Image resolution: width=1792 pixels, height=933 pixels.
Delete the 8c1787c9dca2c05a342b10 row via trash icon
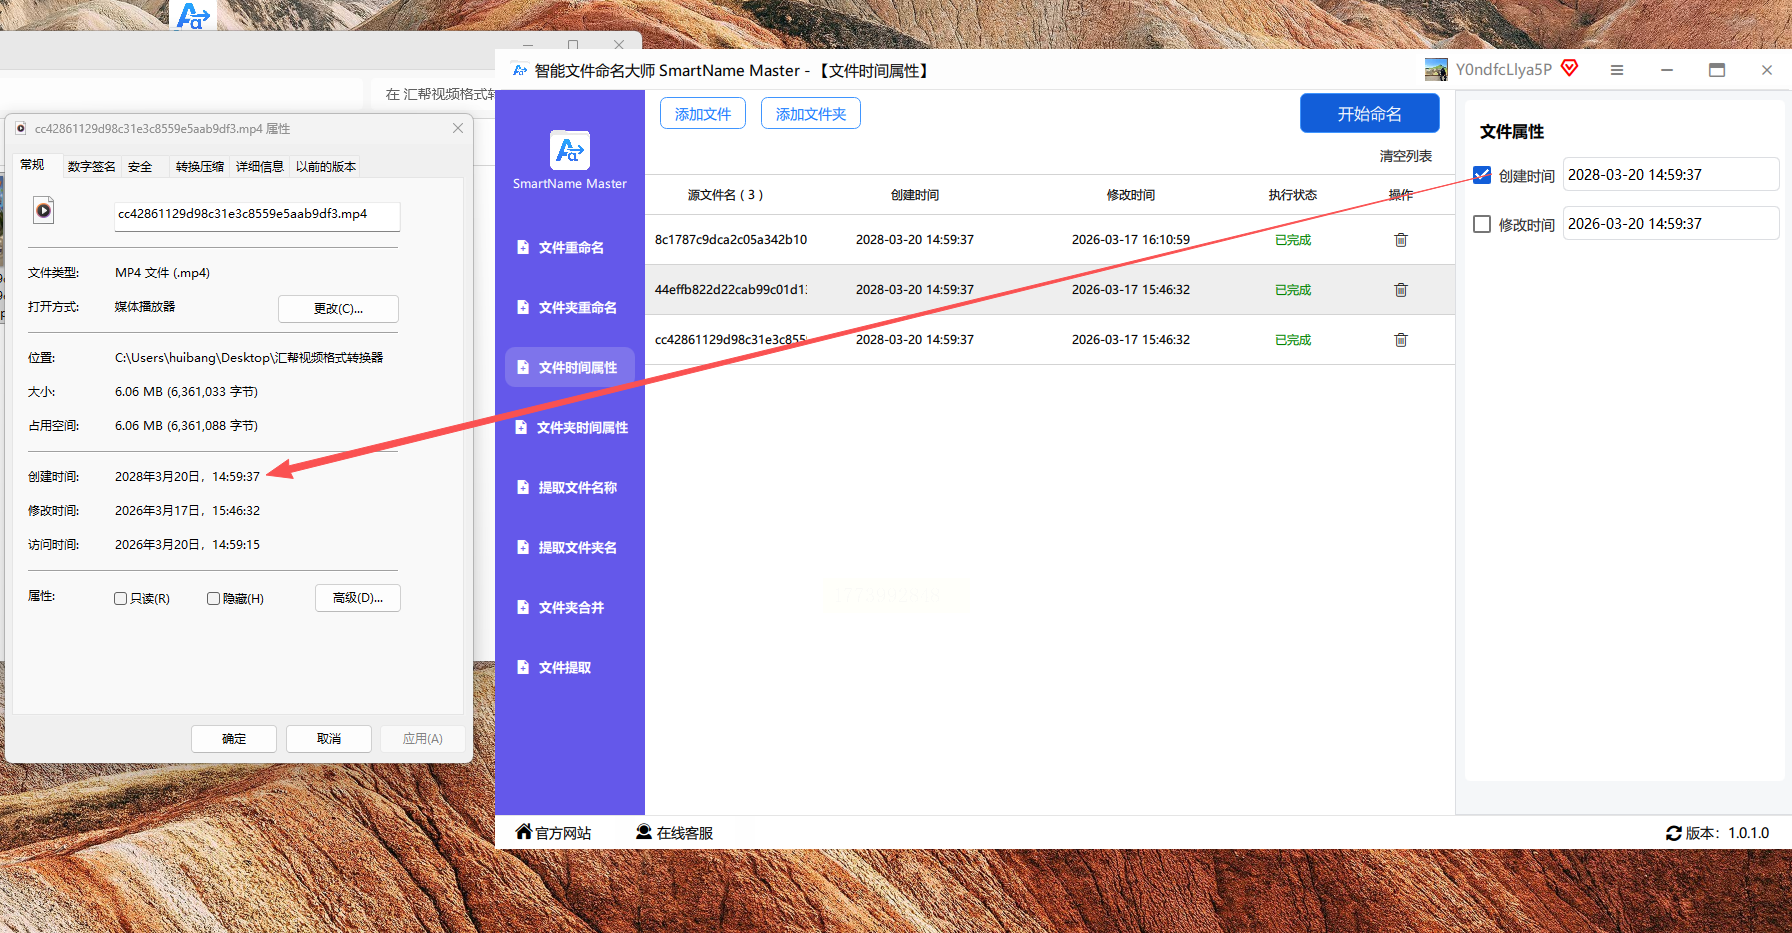(1400, 240)
